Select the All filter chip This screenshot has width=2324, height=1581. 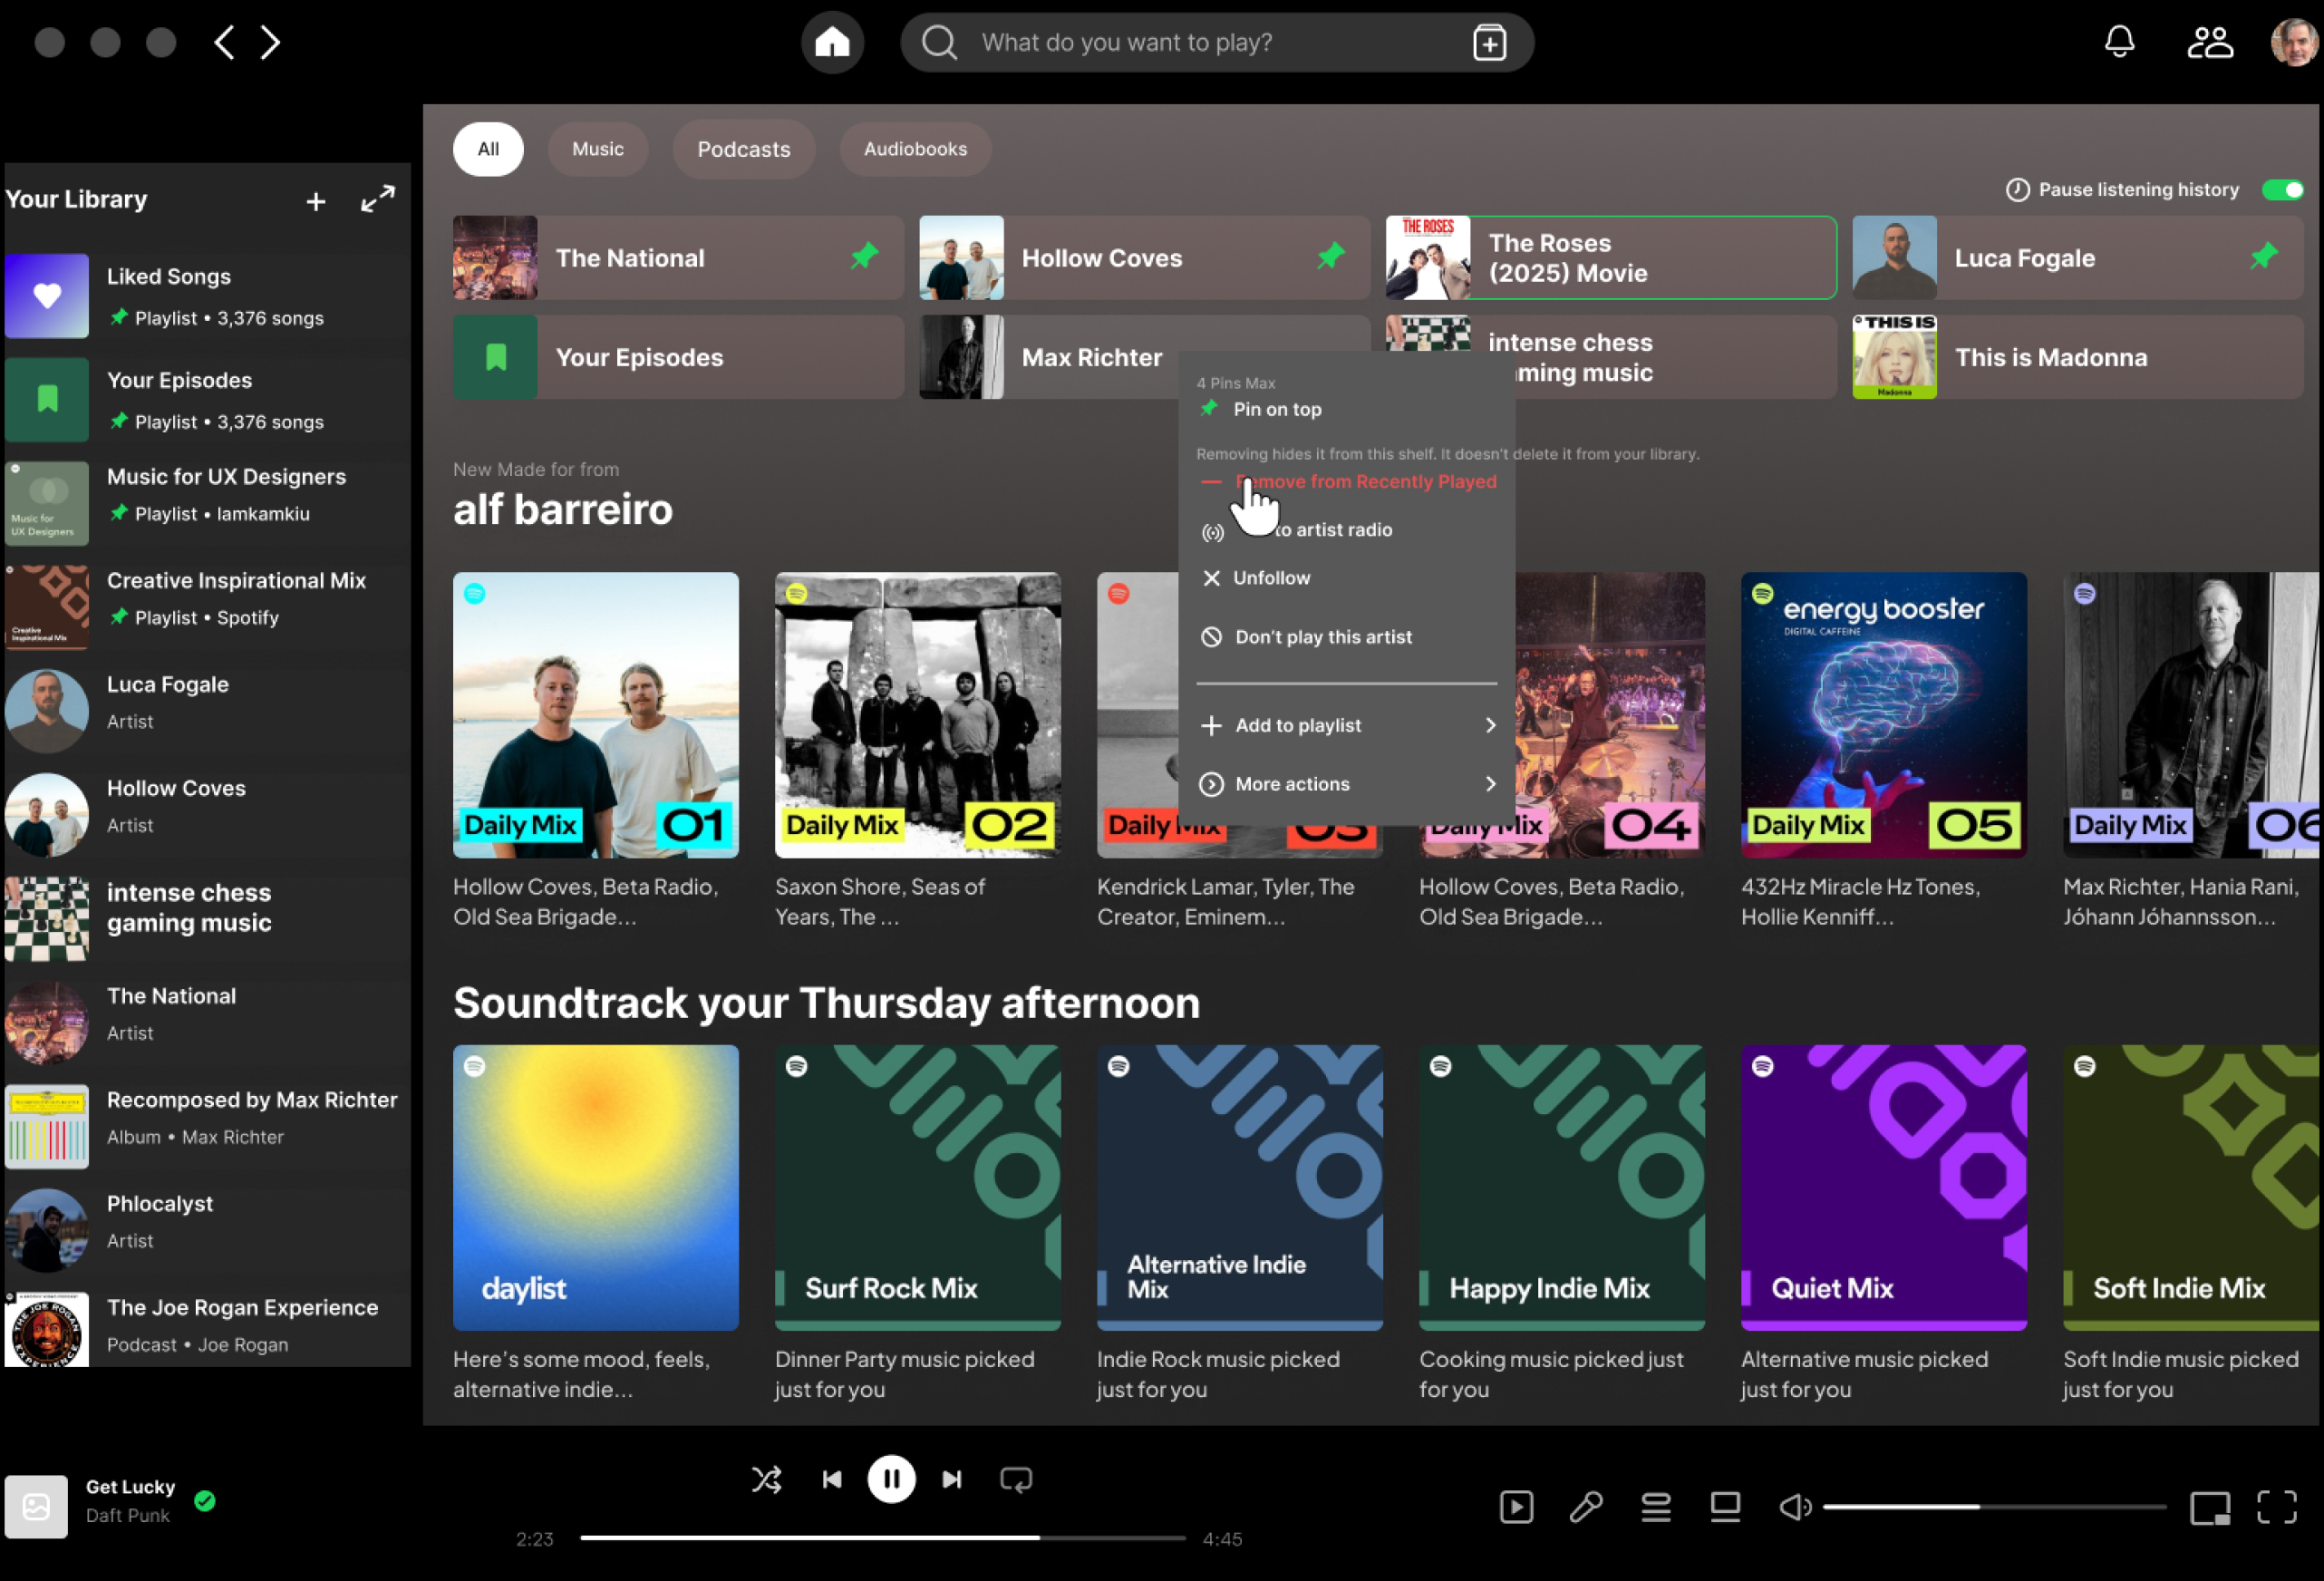pos(488,149)
